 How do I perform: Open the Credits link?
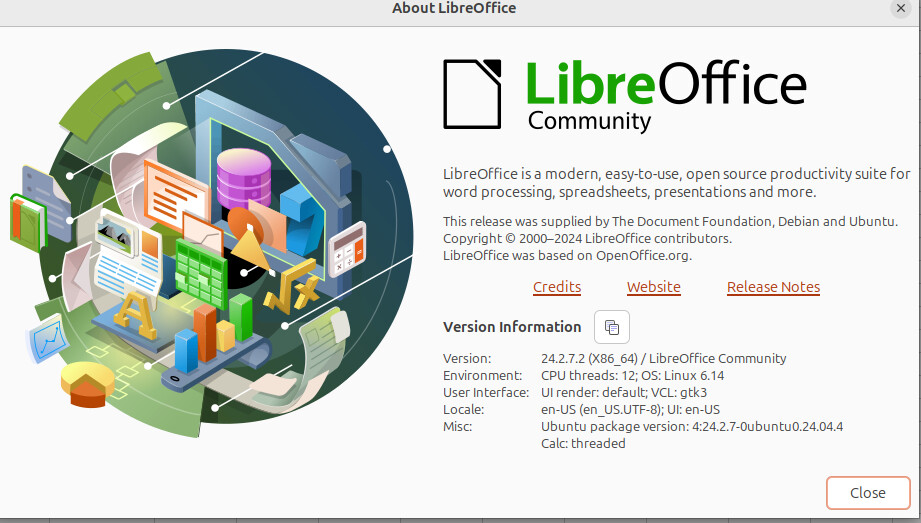click(557, 287)
